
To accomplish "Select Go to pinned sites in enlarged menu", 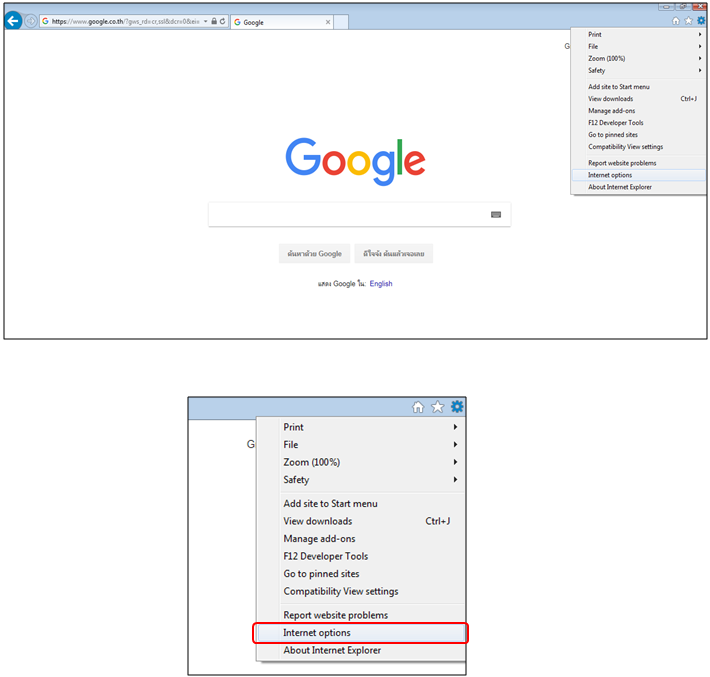I will tap(361, 574).
